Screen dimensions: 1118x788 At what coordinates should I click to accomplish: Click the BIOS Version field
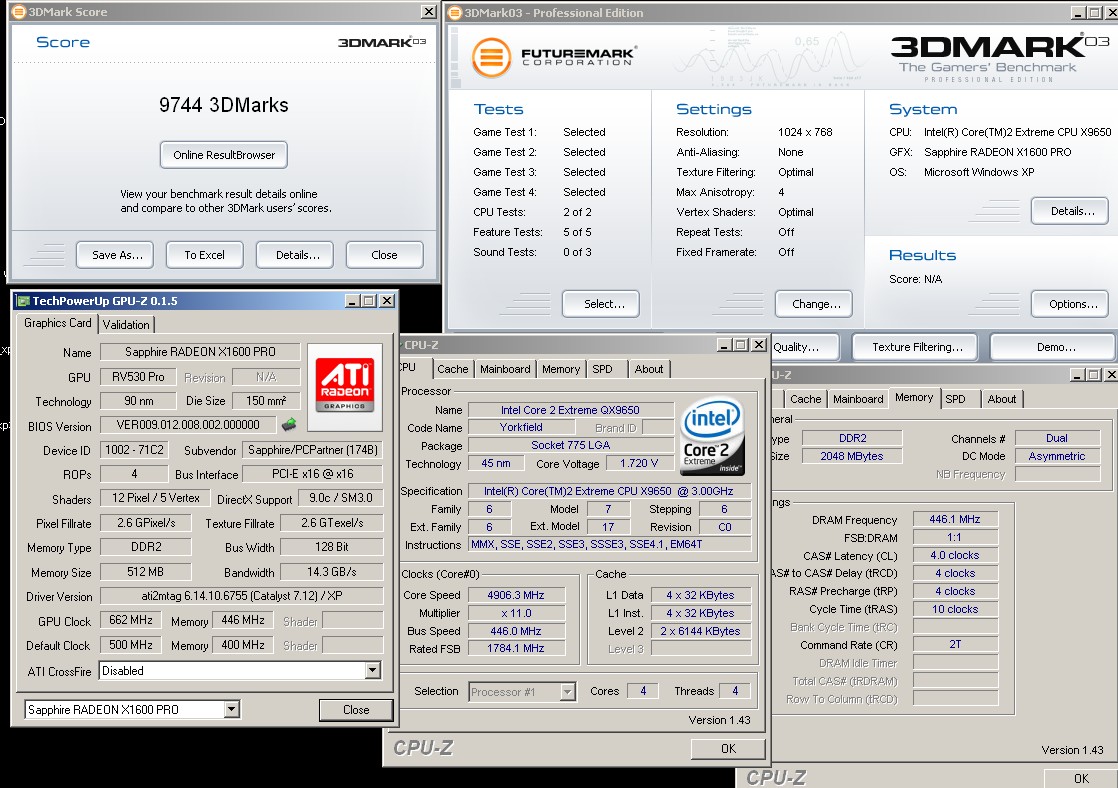(188, 425)
